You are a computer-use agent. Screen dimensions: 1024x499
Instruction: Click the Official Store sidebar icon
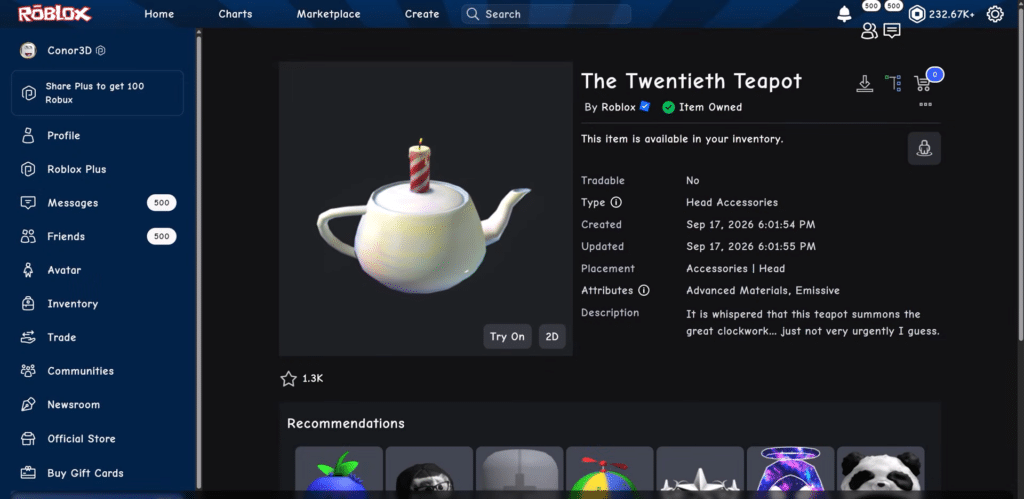coord(27,439)
